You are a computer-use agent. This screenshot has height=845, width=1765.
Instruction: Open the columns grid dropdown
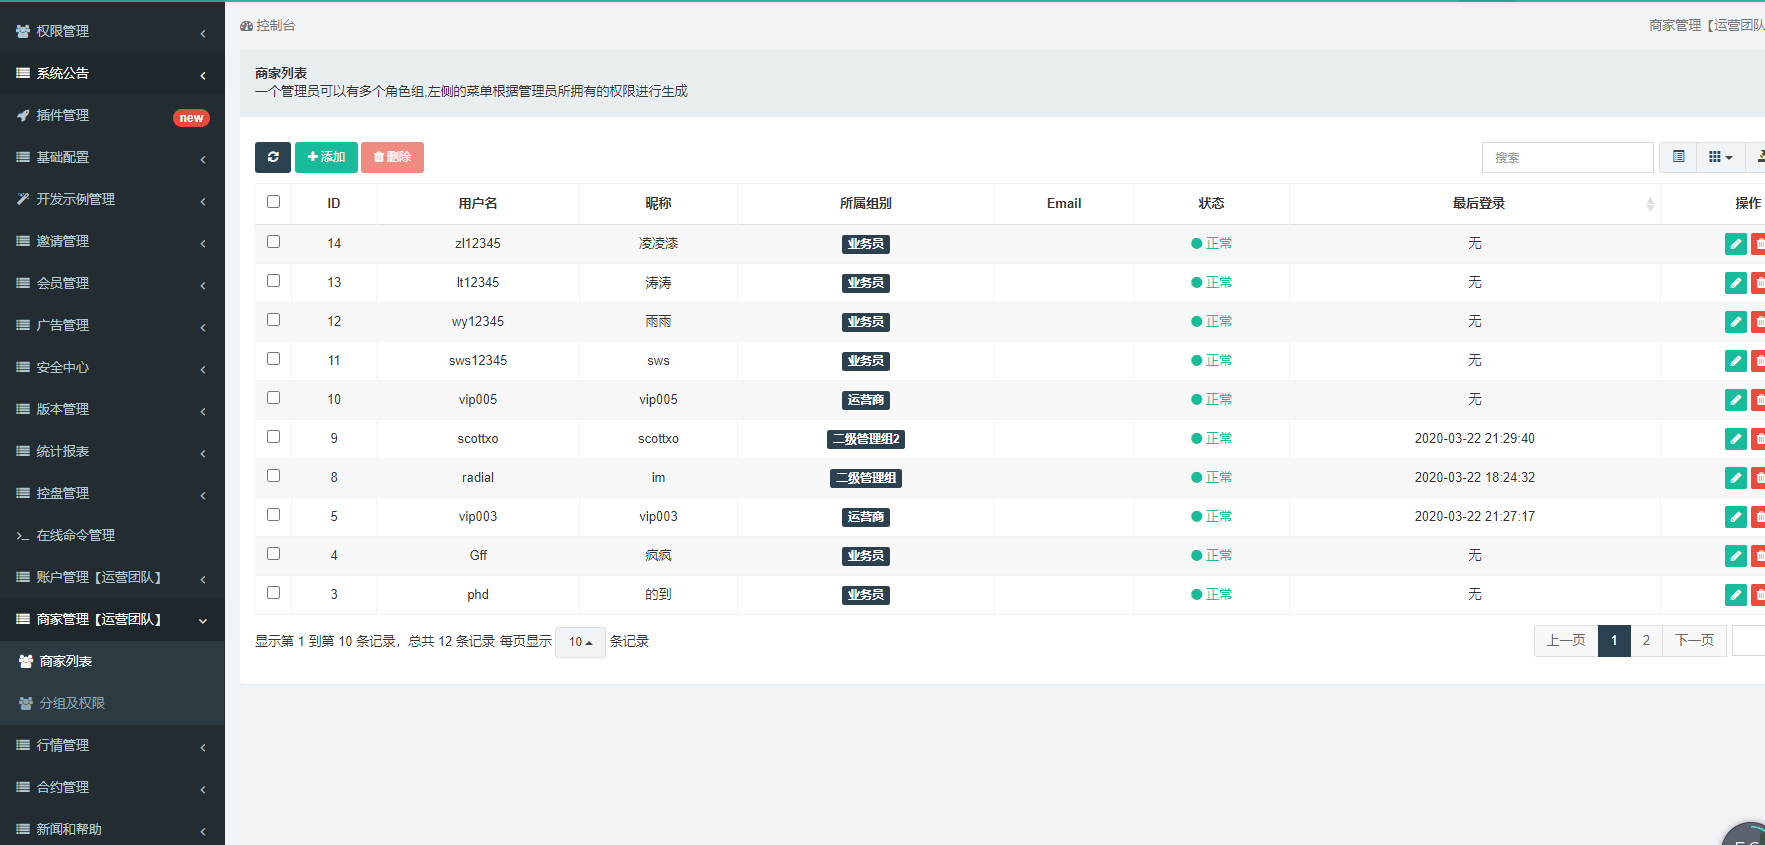click(x=1720, y=157)
